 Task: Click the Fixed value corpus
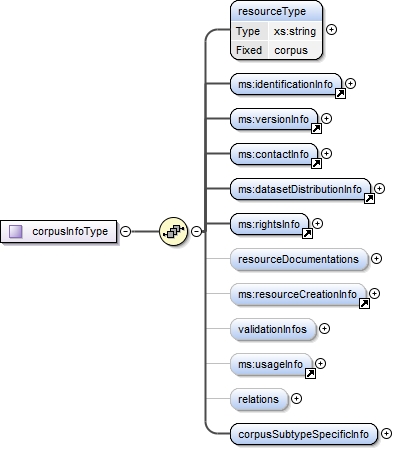click(291, 50)
